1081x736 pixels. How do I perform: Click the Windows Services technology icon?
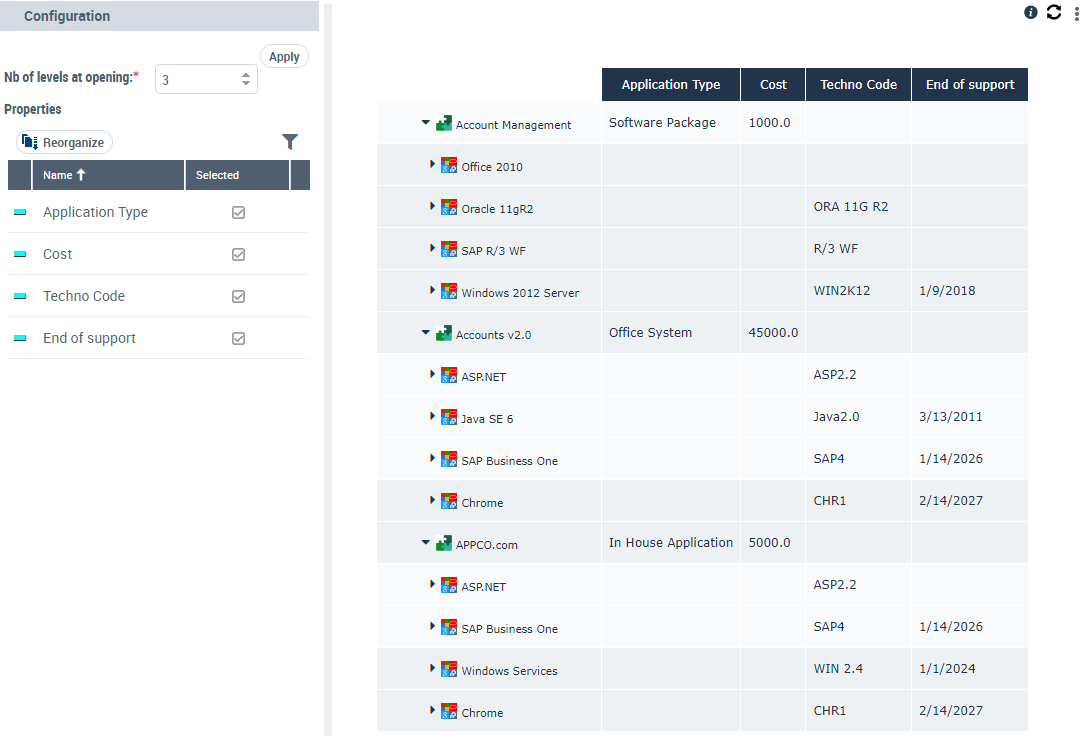449,670
